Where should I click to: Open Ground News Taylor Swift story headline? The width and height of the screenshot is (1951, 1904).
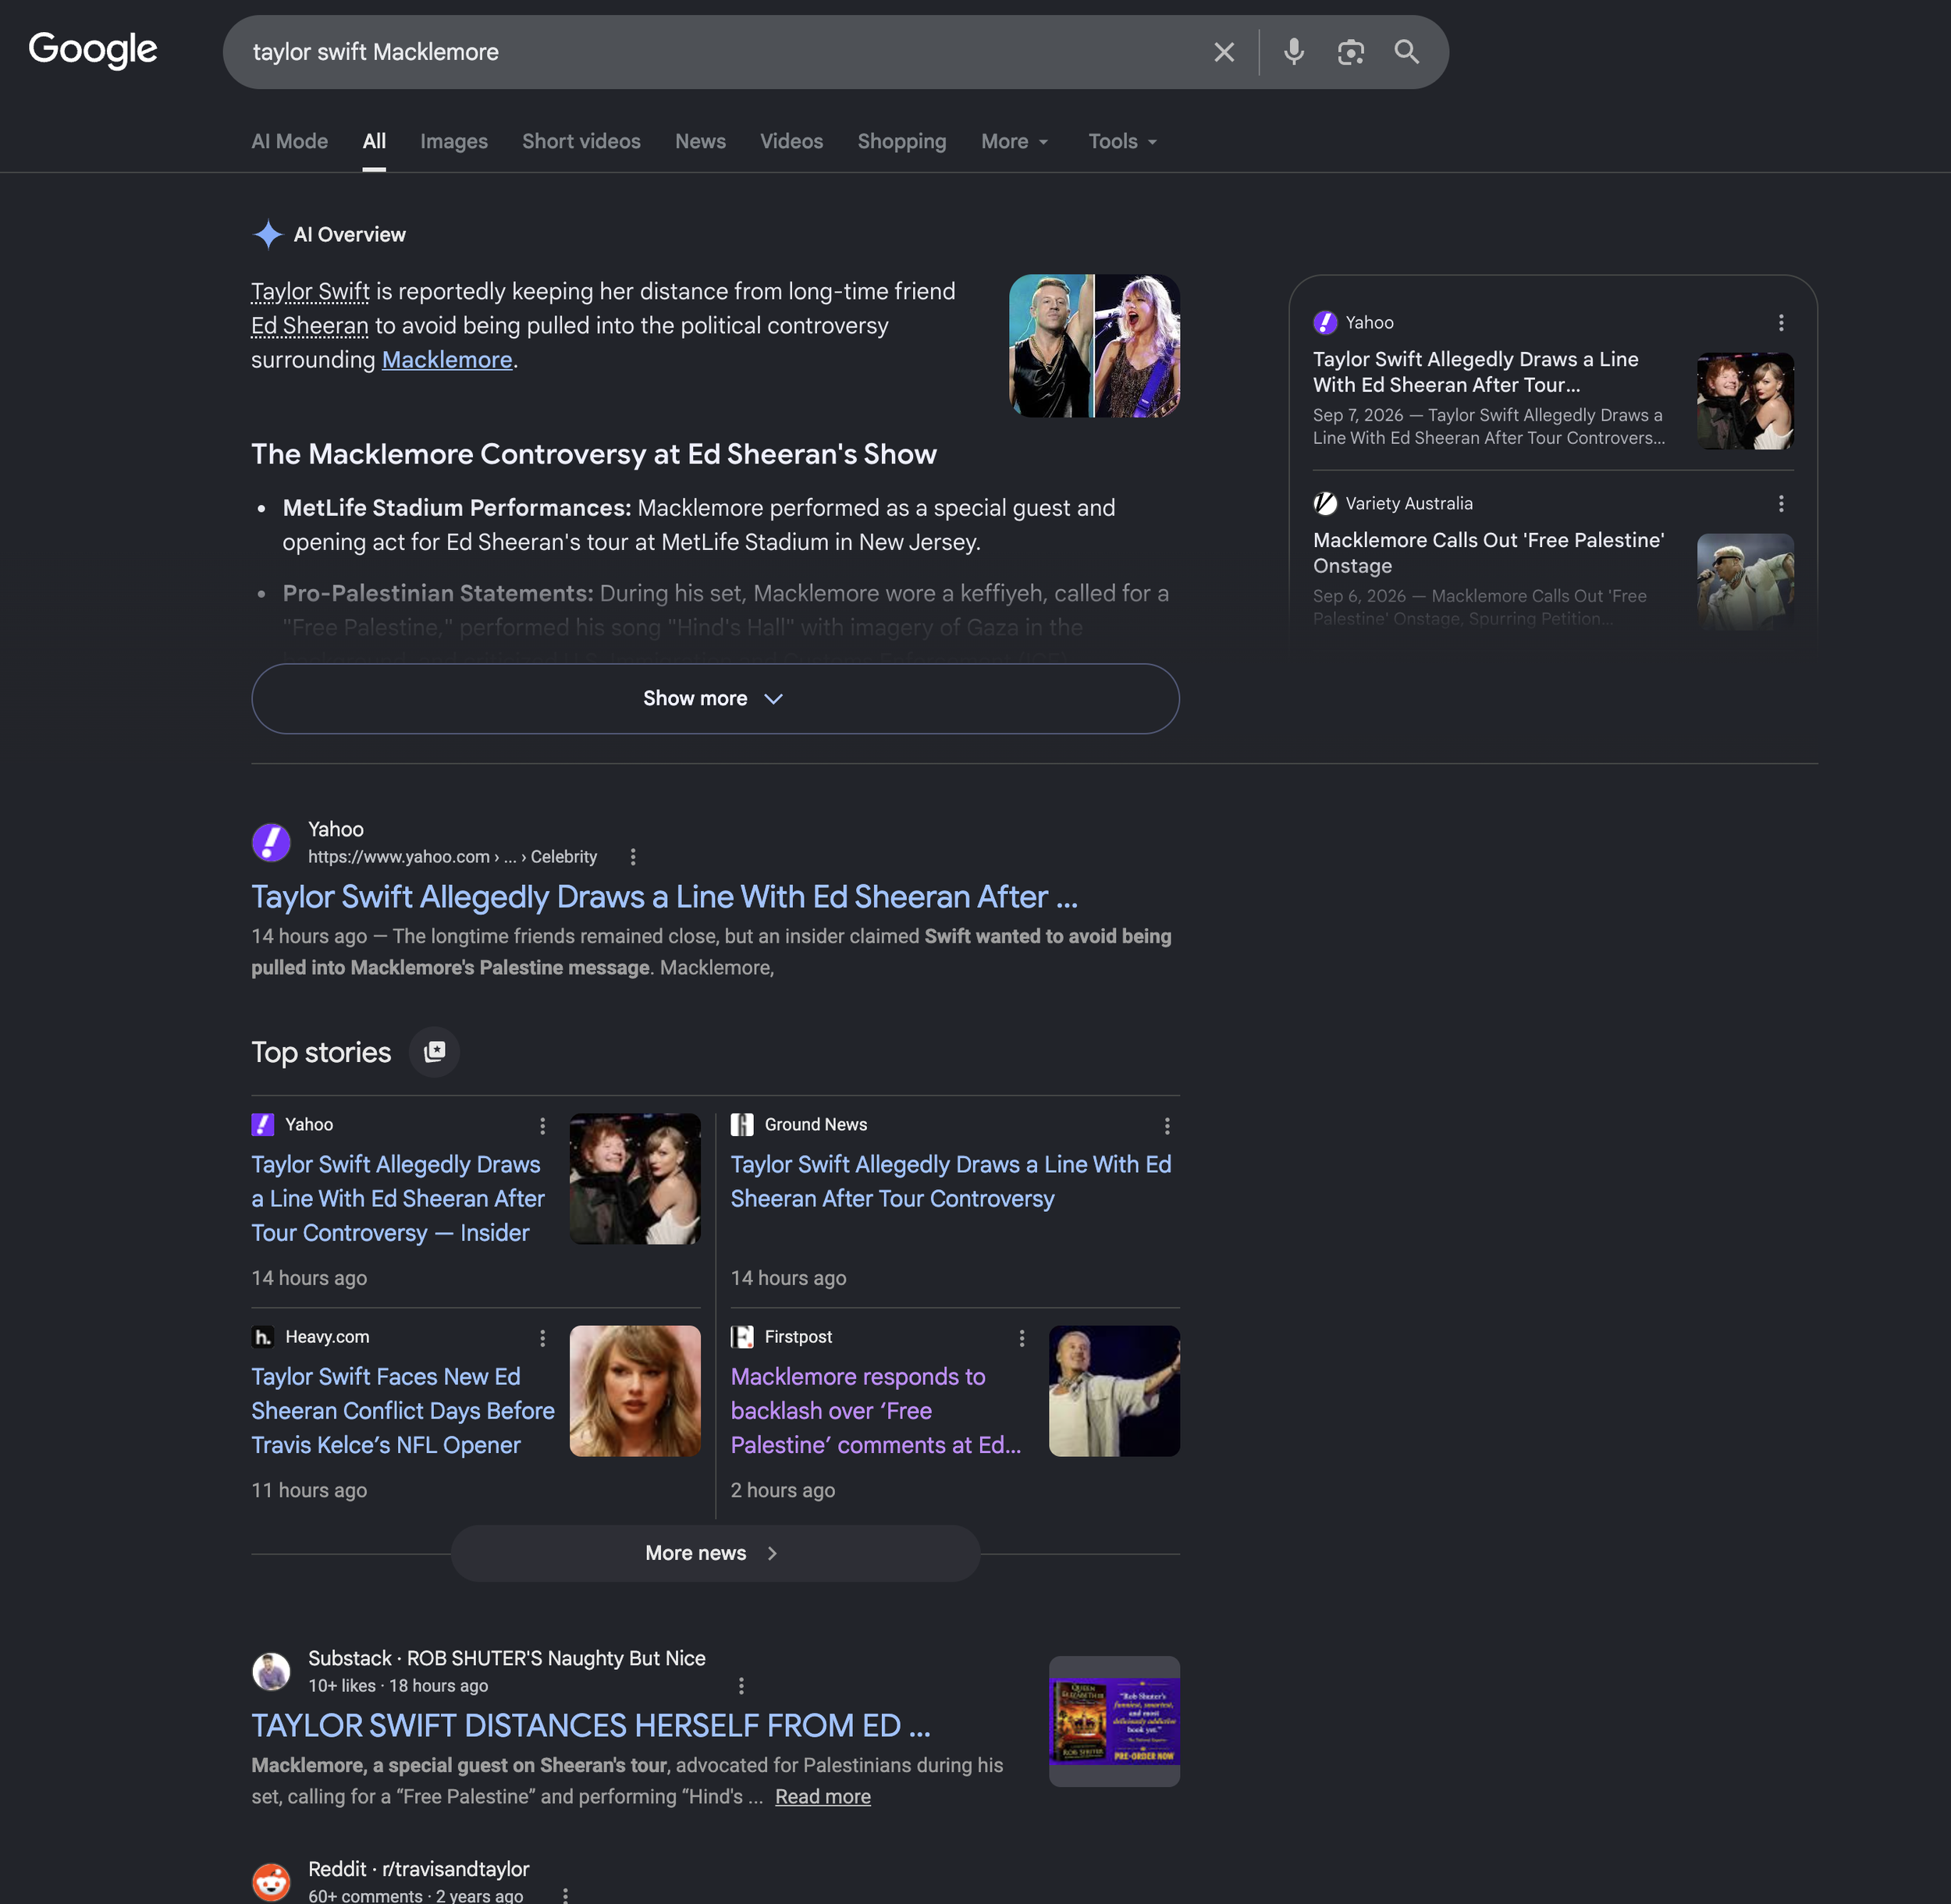(x=951, y=1182)
